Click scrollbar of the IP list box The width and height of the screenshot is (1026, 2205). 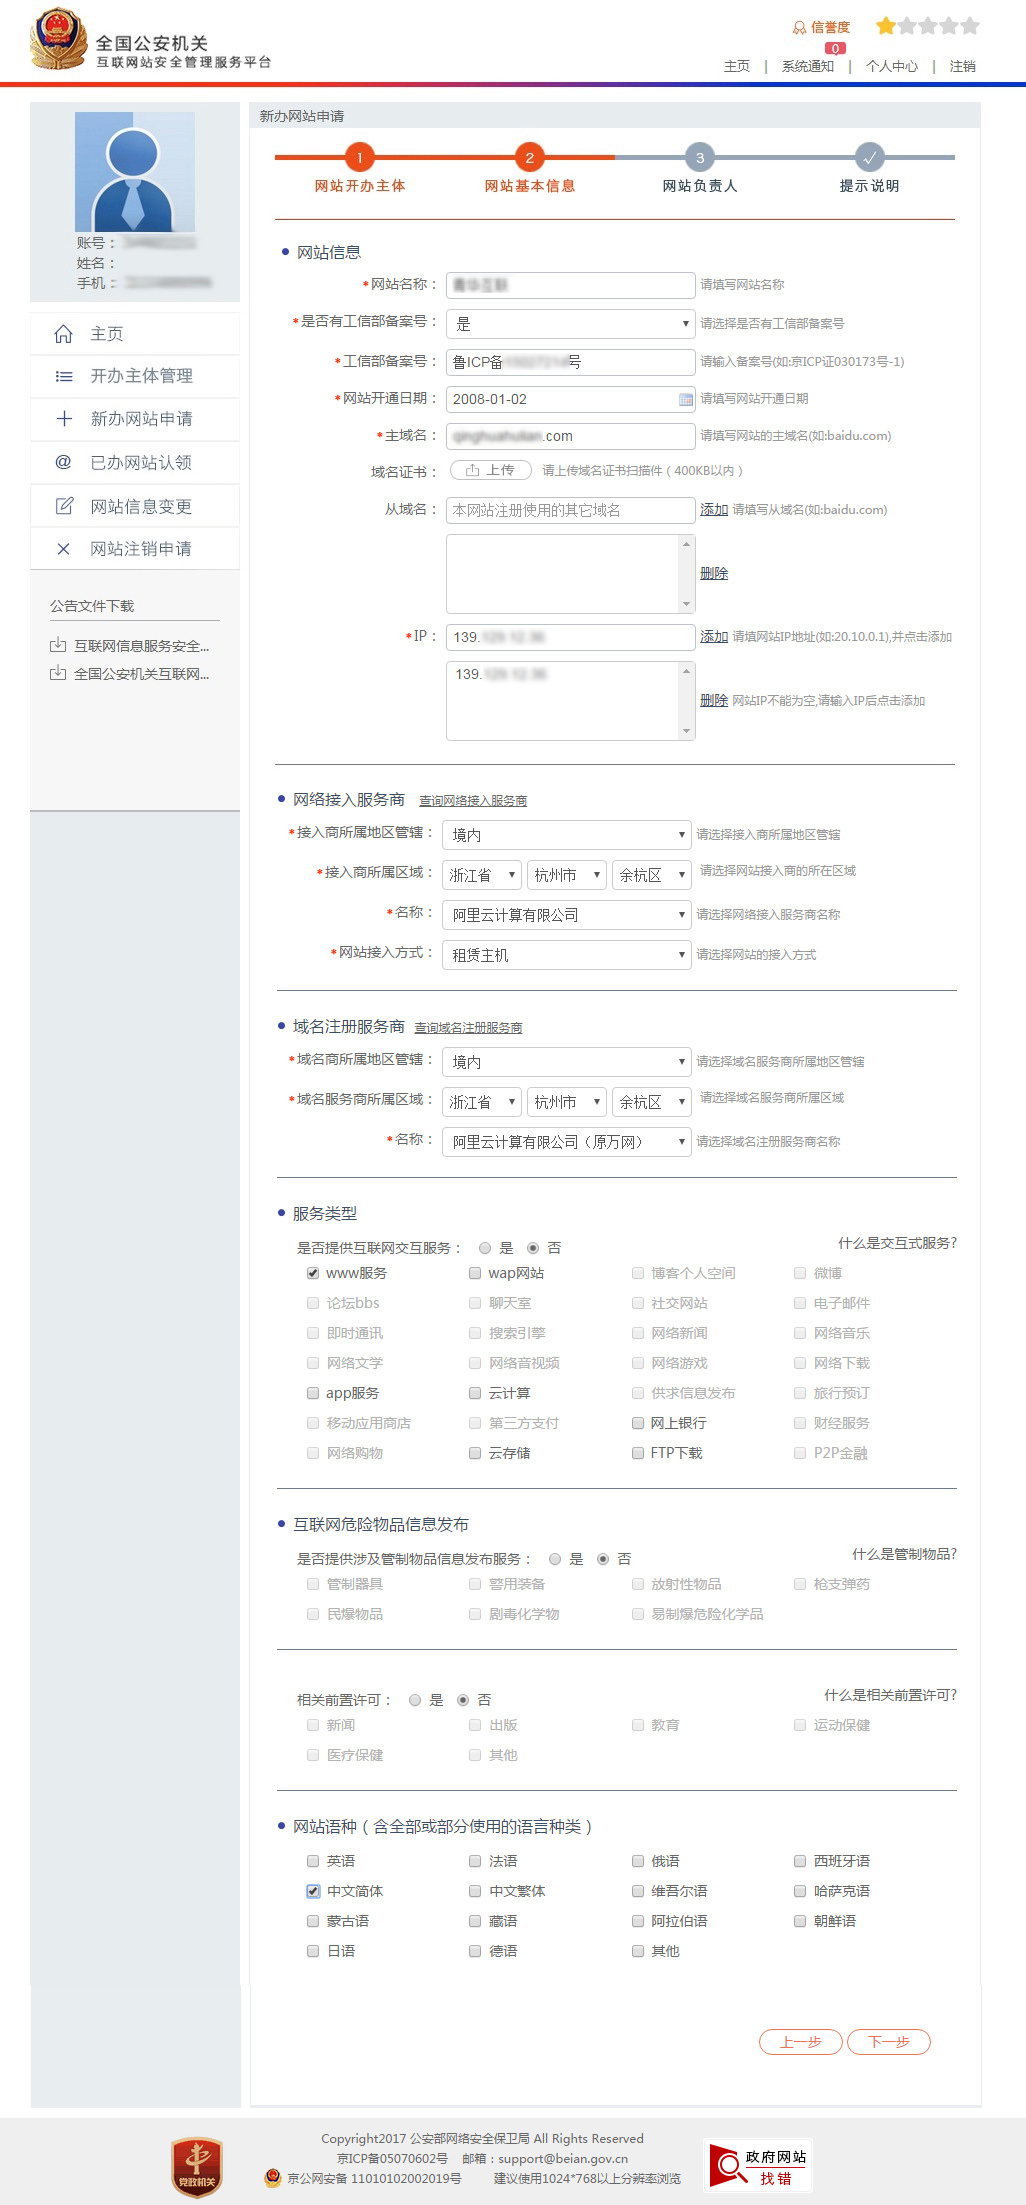click(x=686, y=701)
